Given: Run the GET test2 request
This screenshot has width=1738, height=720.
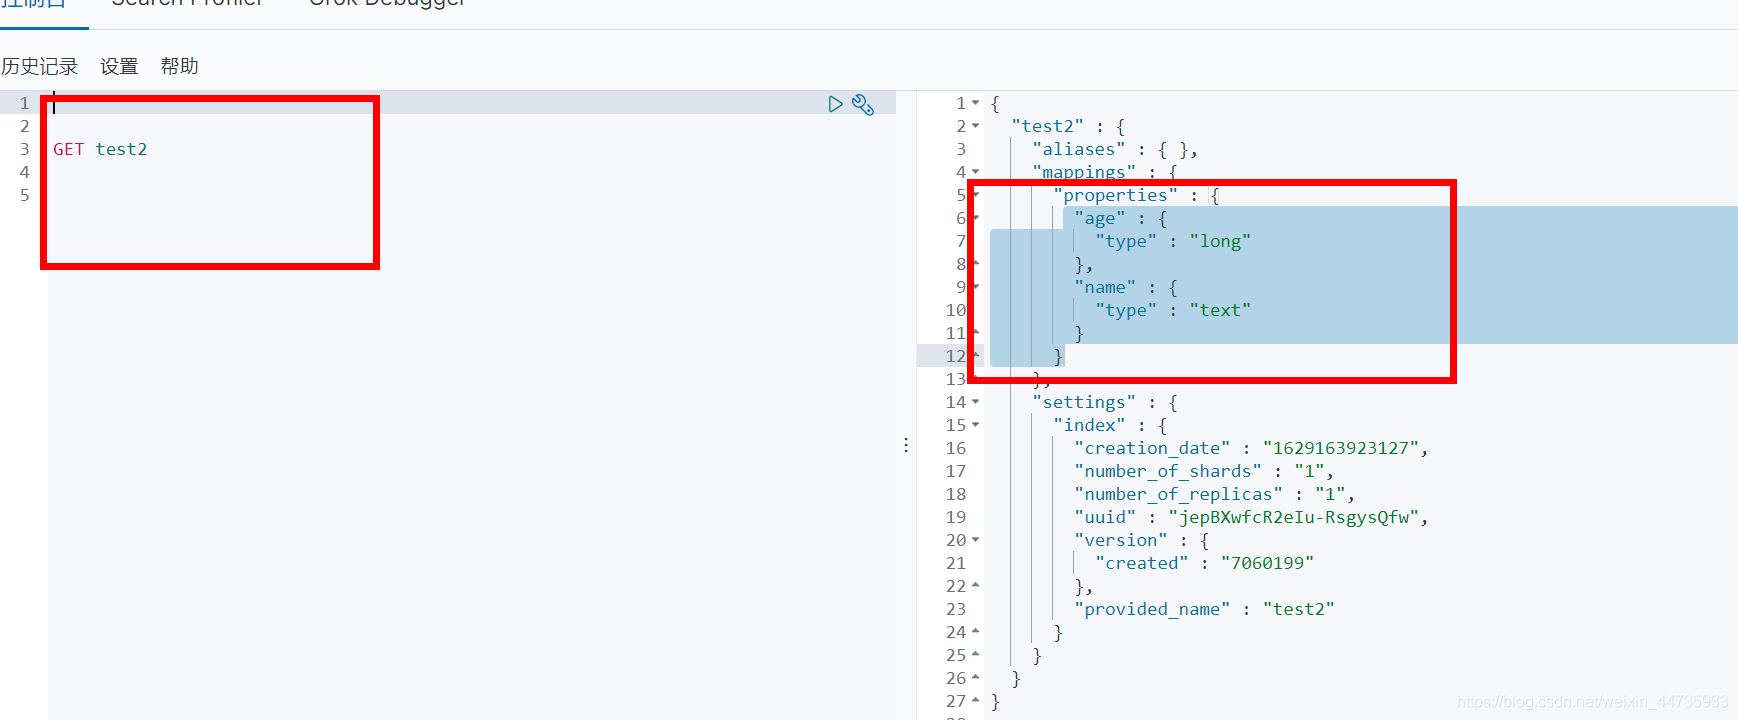Looking at the screenshot, I should [x=835, y=104].
